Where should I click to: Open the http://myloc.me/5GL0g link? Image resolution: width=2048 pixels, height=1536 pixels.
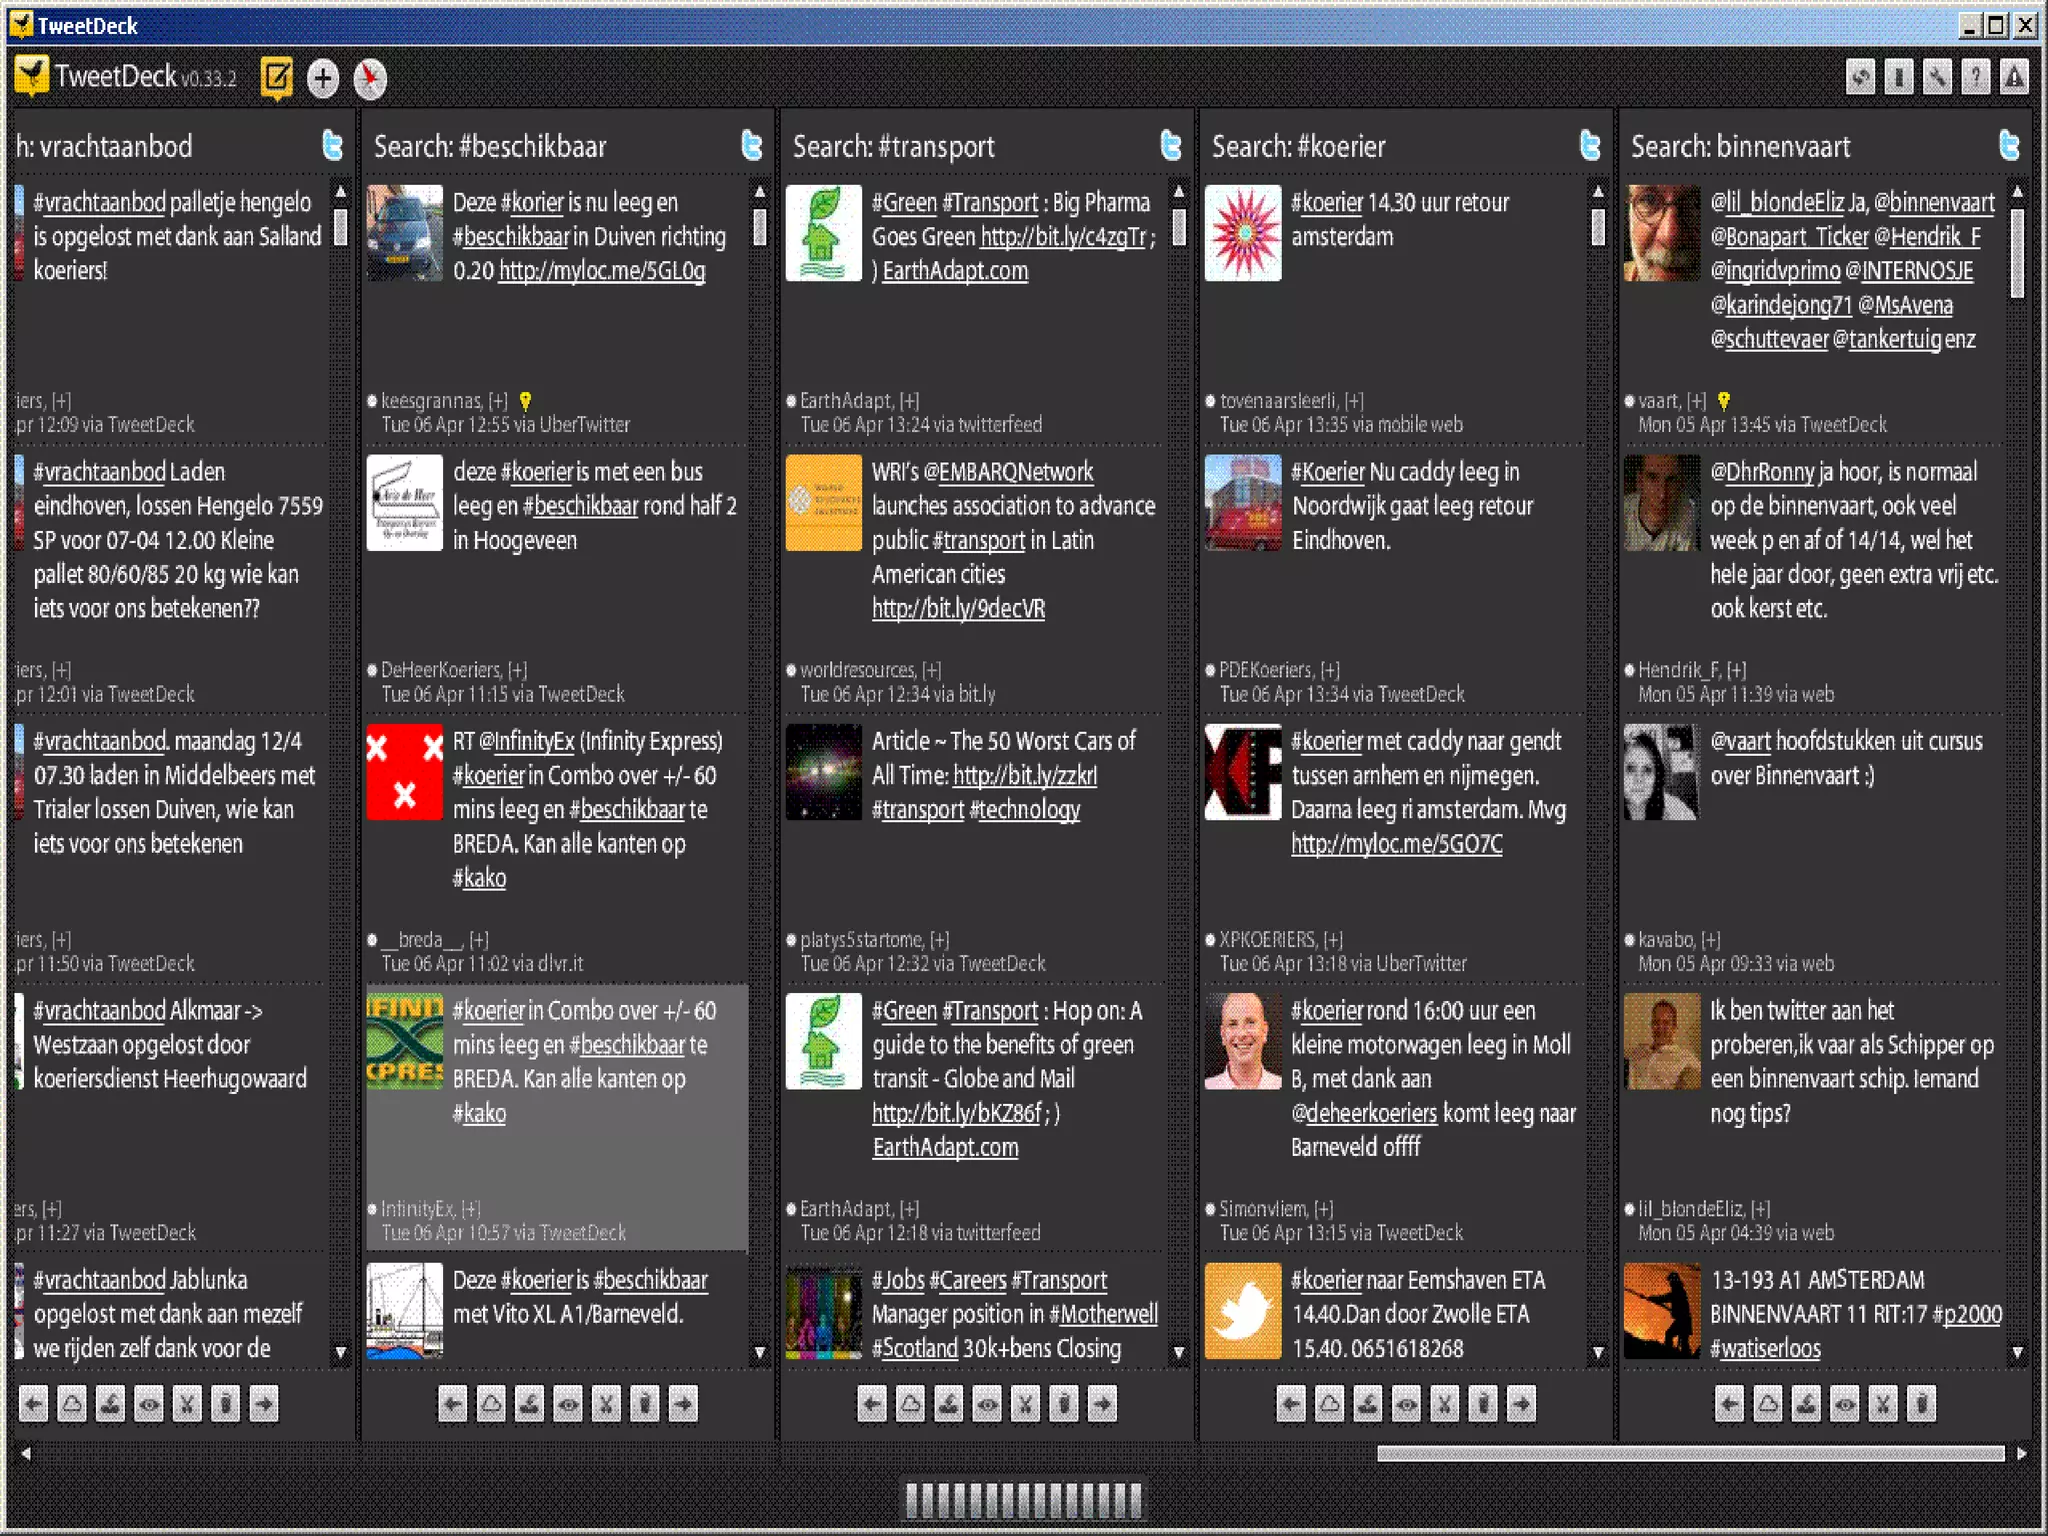[x=602, y=271]
